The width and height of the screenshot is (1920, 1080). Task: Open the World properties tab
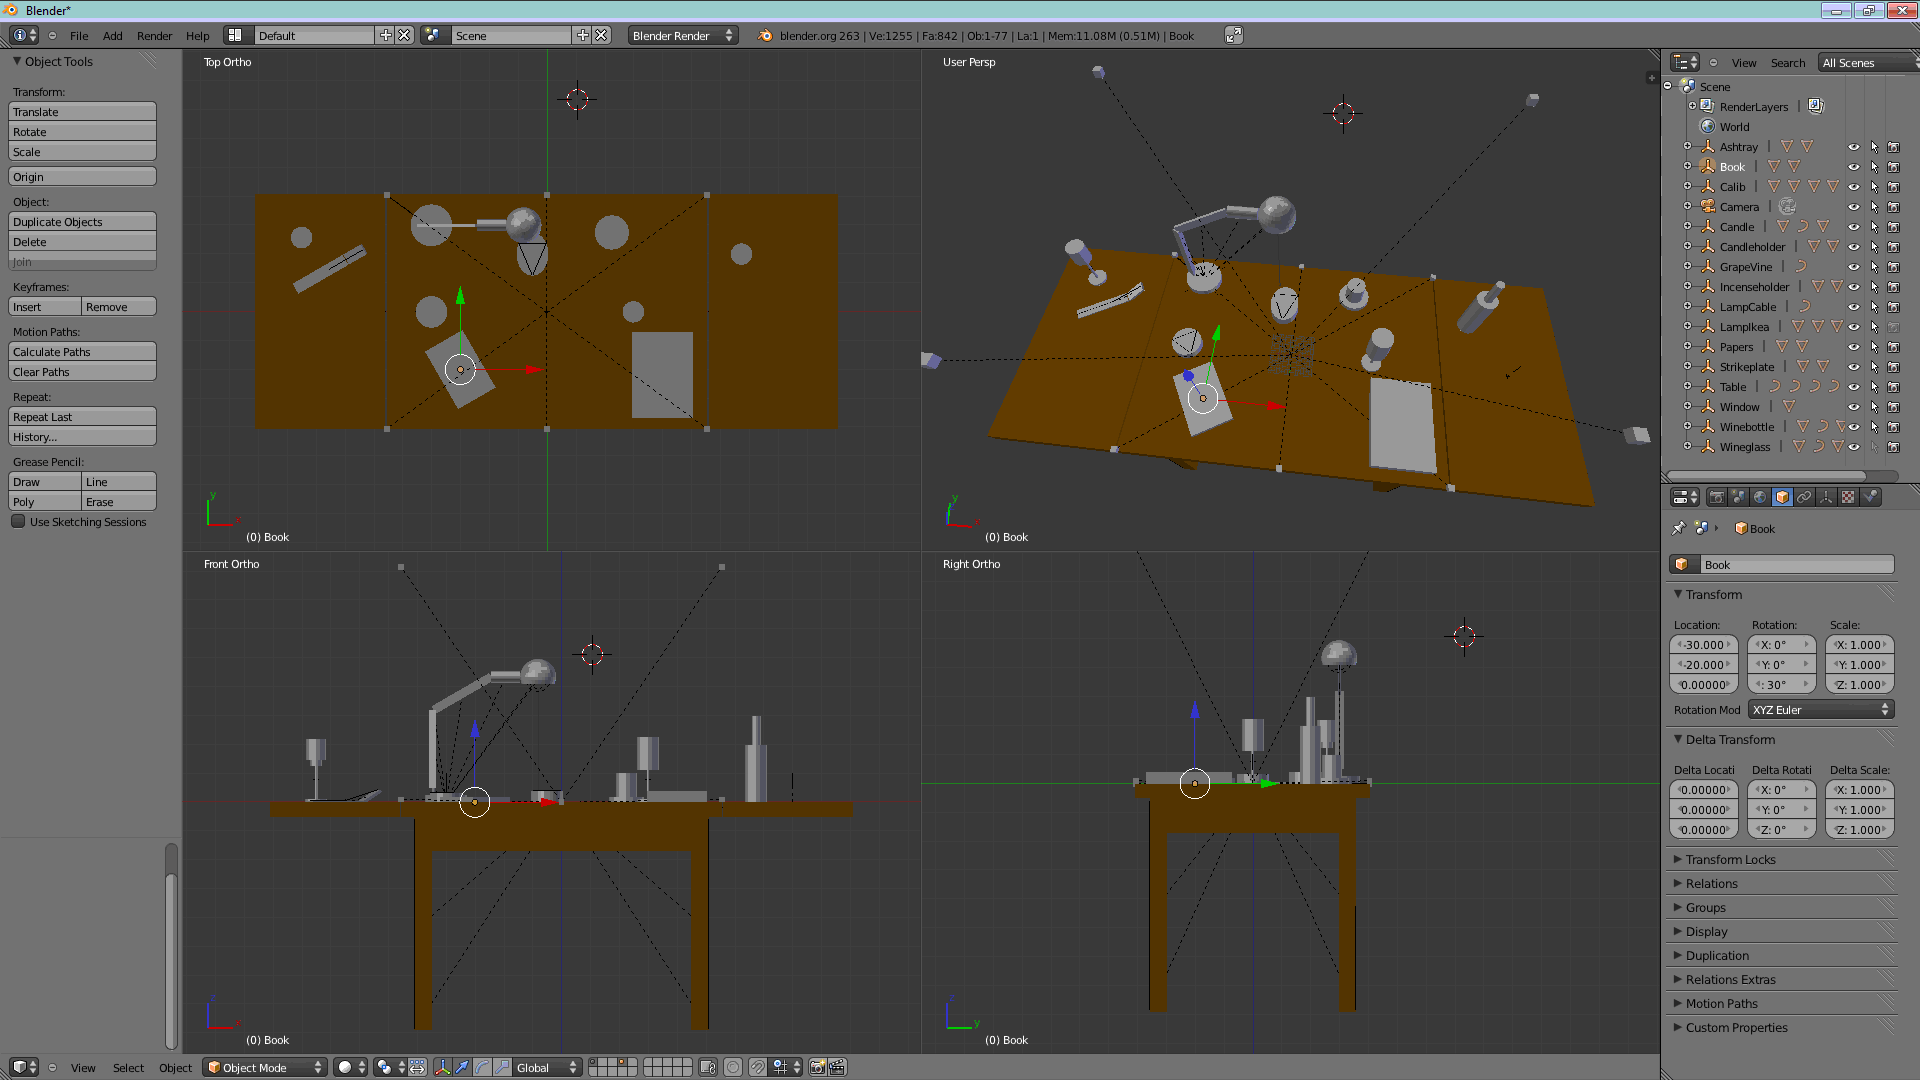pos(1760,497)
